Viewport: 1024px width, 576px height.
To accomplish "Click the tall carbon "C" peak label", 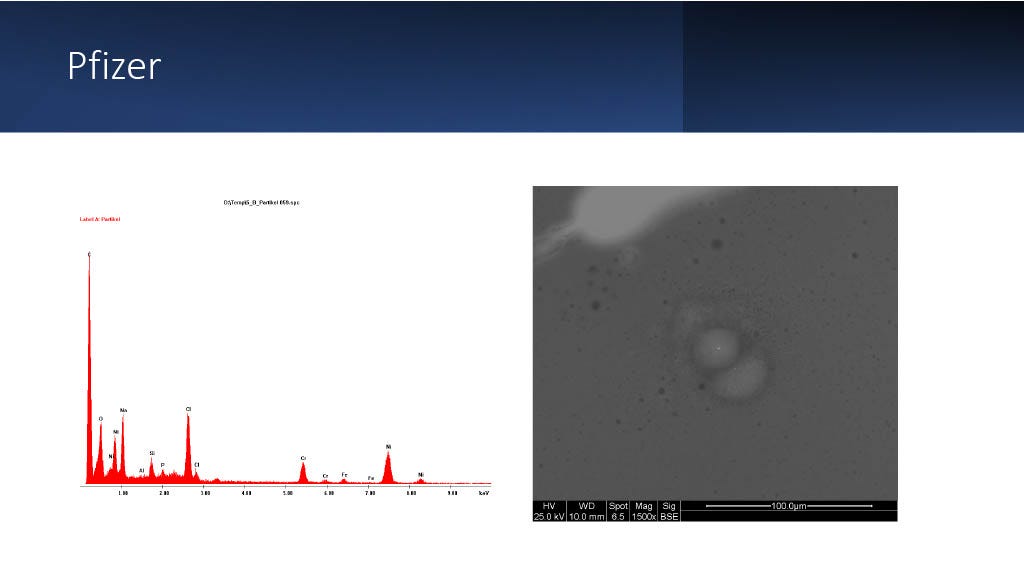I will tap(89, 255).
